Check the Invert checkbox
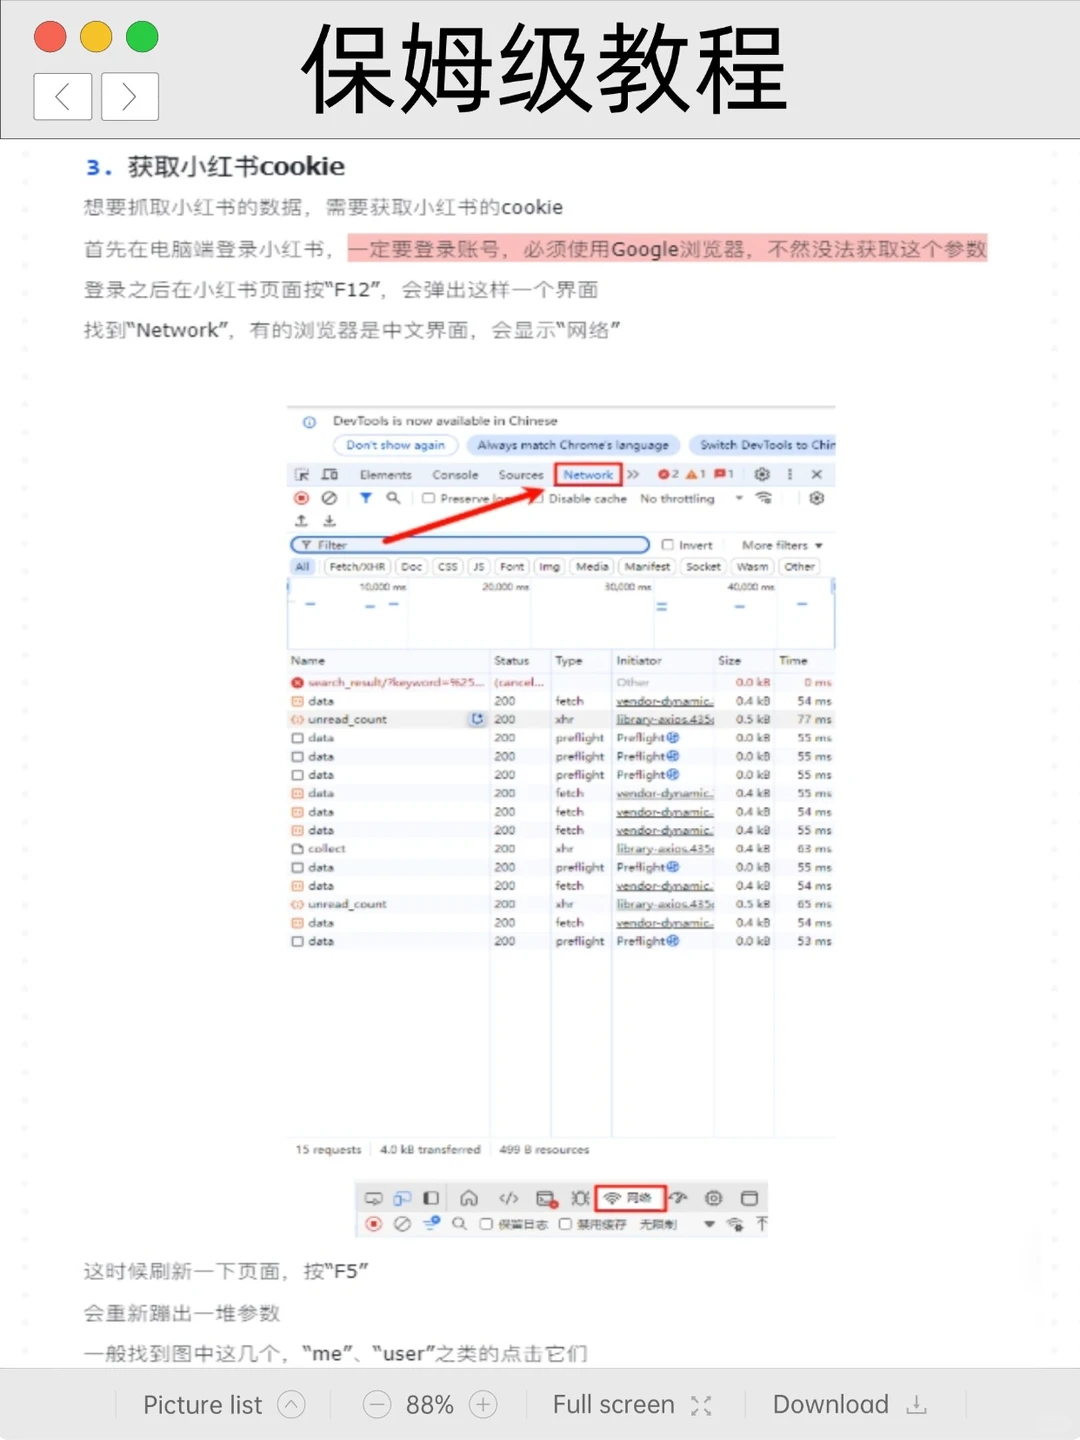1080x1440 pixels. [x=668, y=545]
